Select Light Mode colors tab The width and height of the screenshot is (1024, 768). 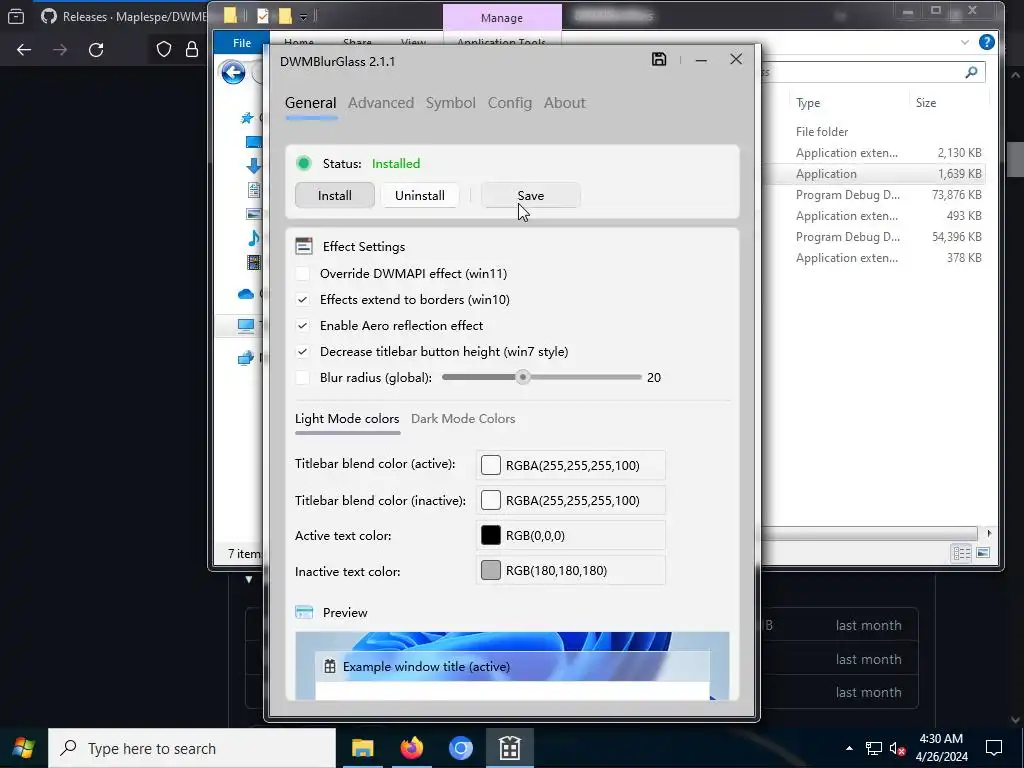coord(347,419)
